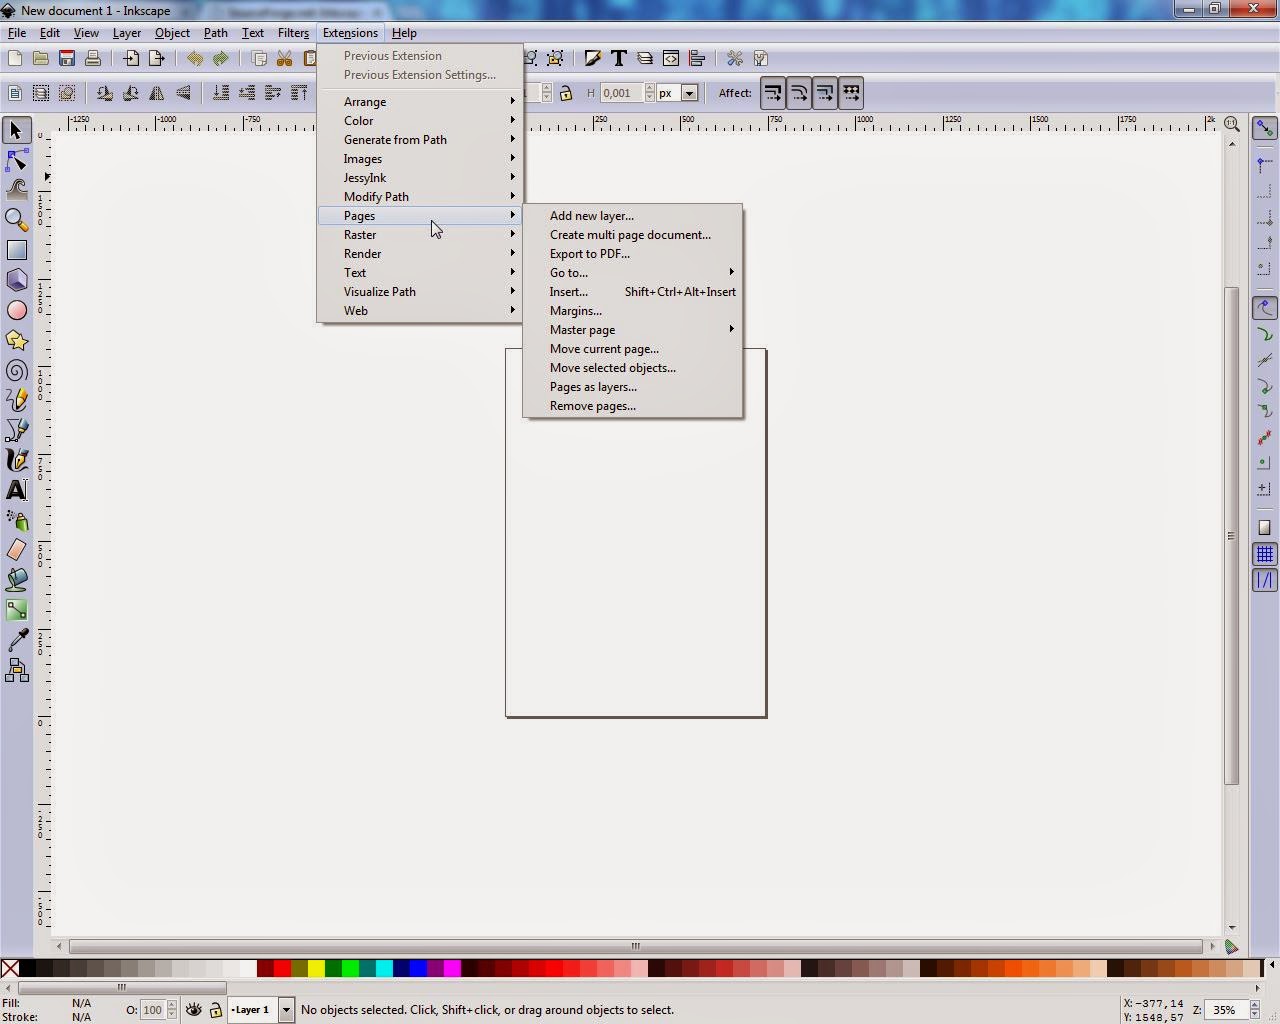Select Export to PDF... entry
The height and width of the screenshot is (1024, 1280).
[633, 254]
